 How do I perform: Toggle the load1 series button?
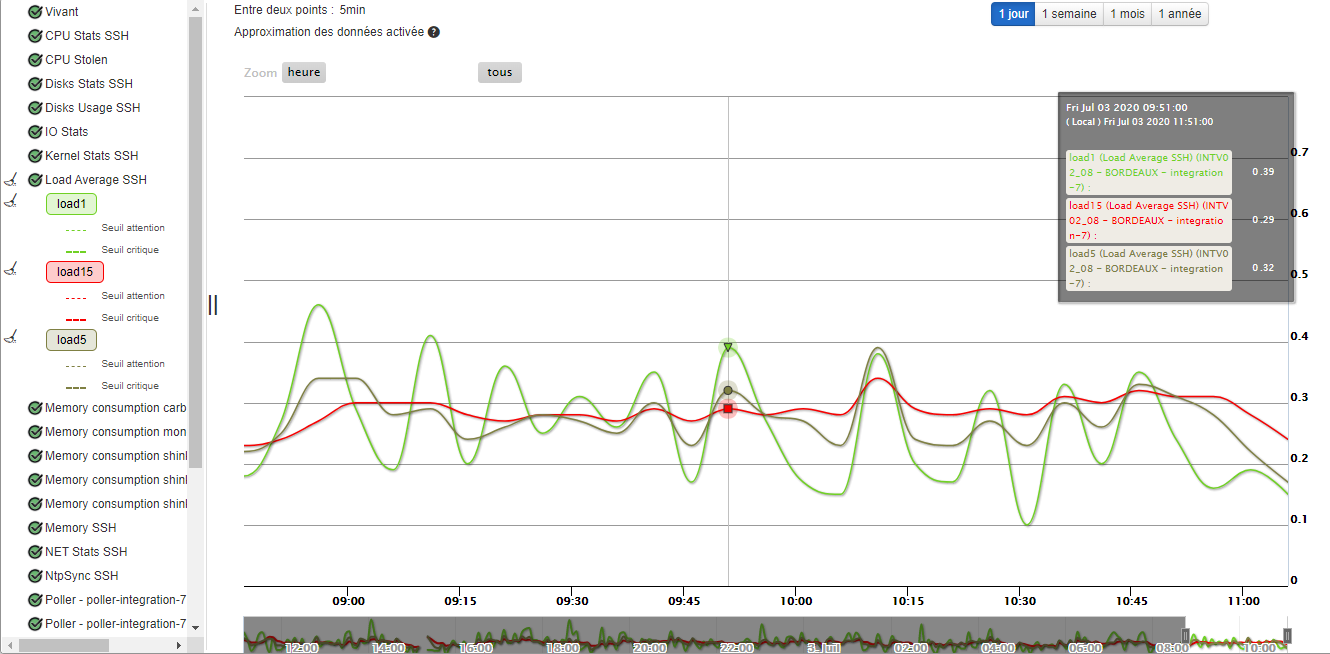[x=71, y=204]
